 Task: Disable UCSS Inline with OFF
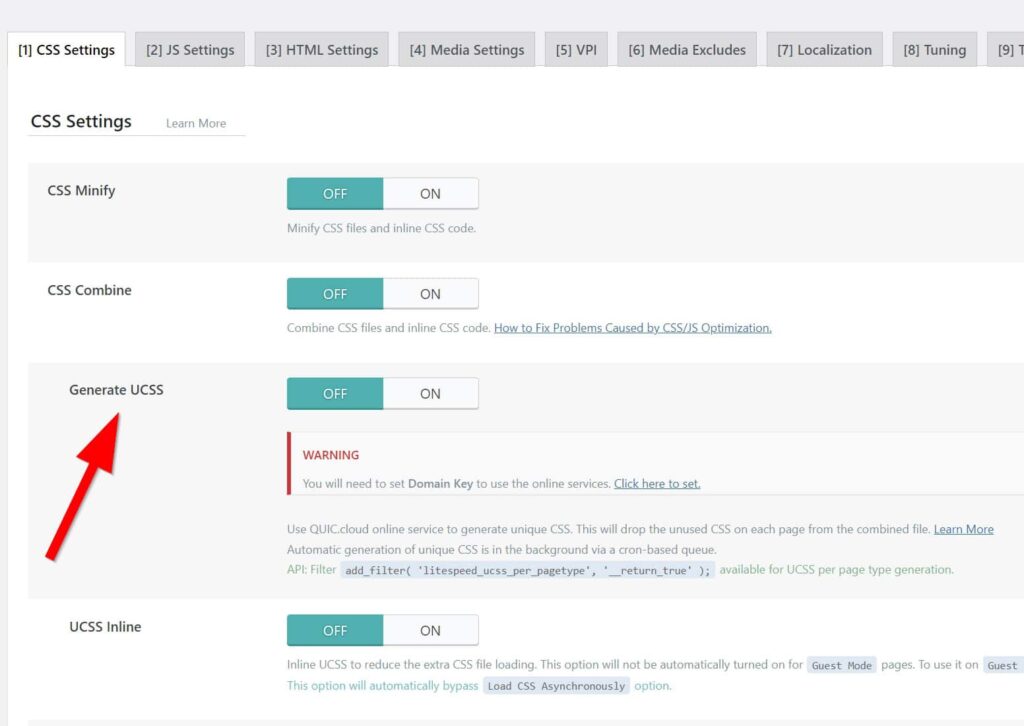click(335, 631)
